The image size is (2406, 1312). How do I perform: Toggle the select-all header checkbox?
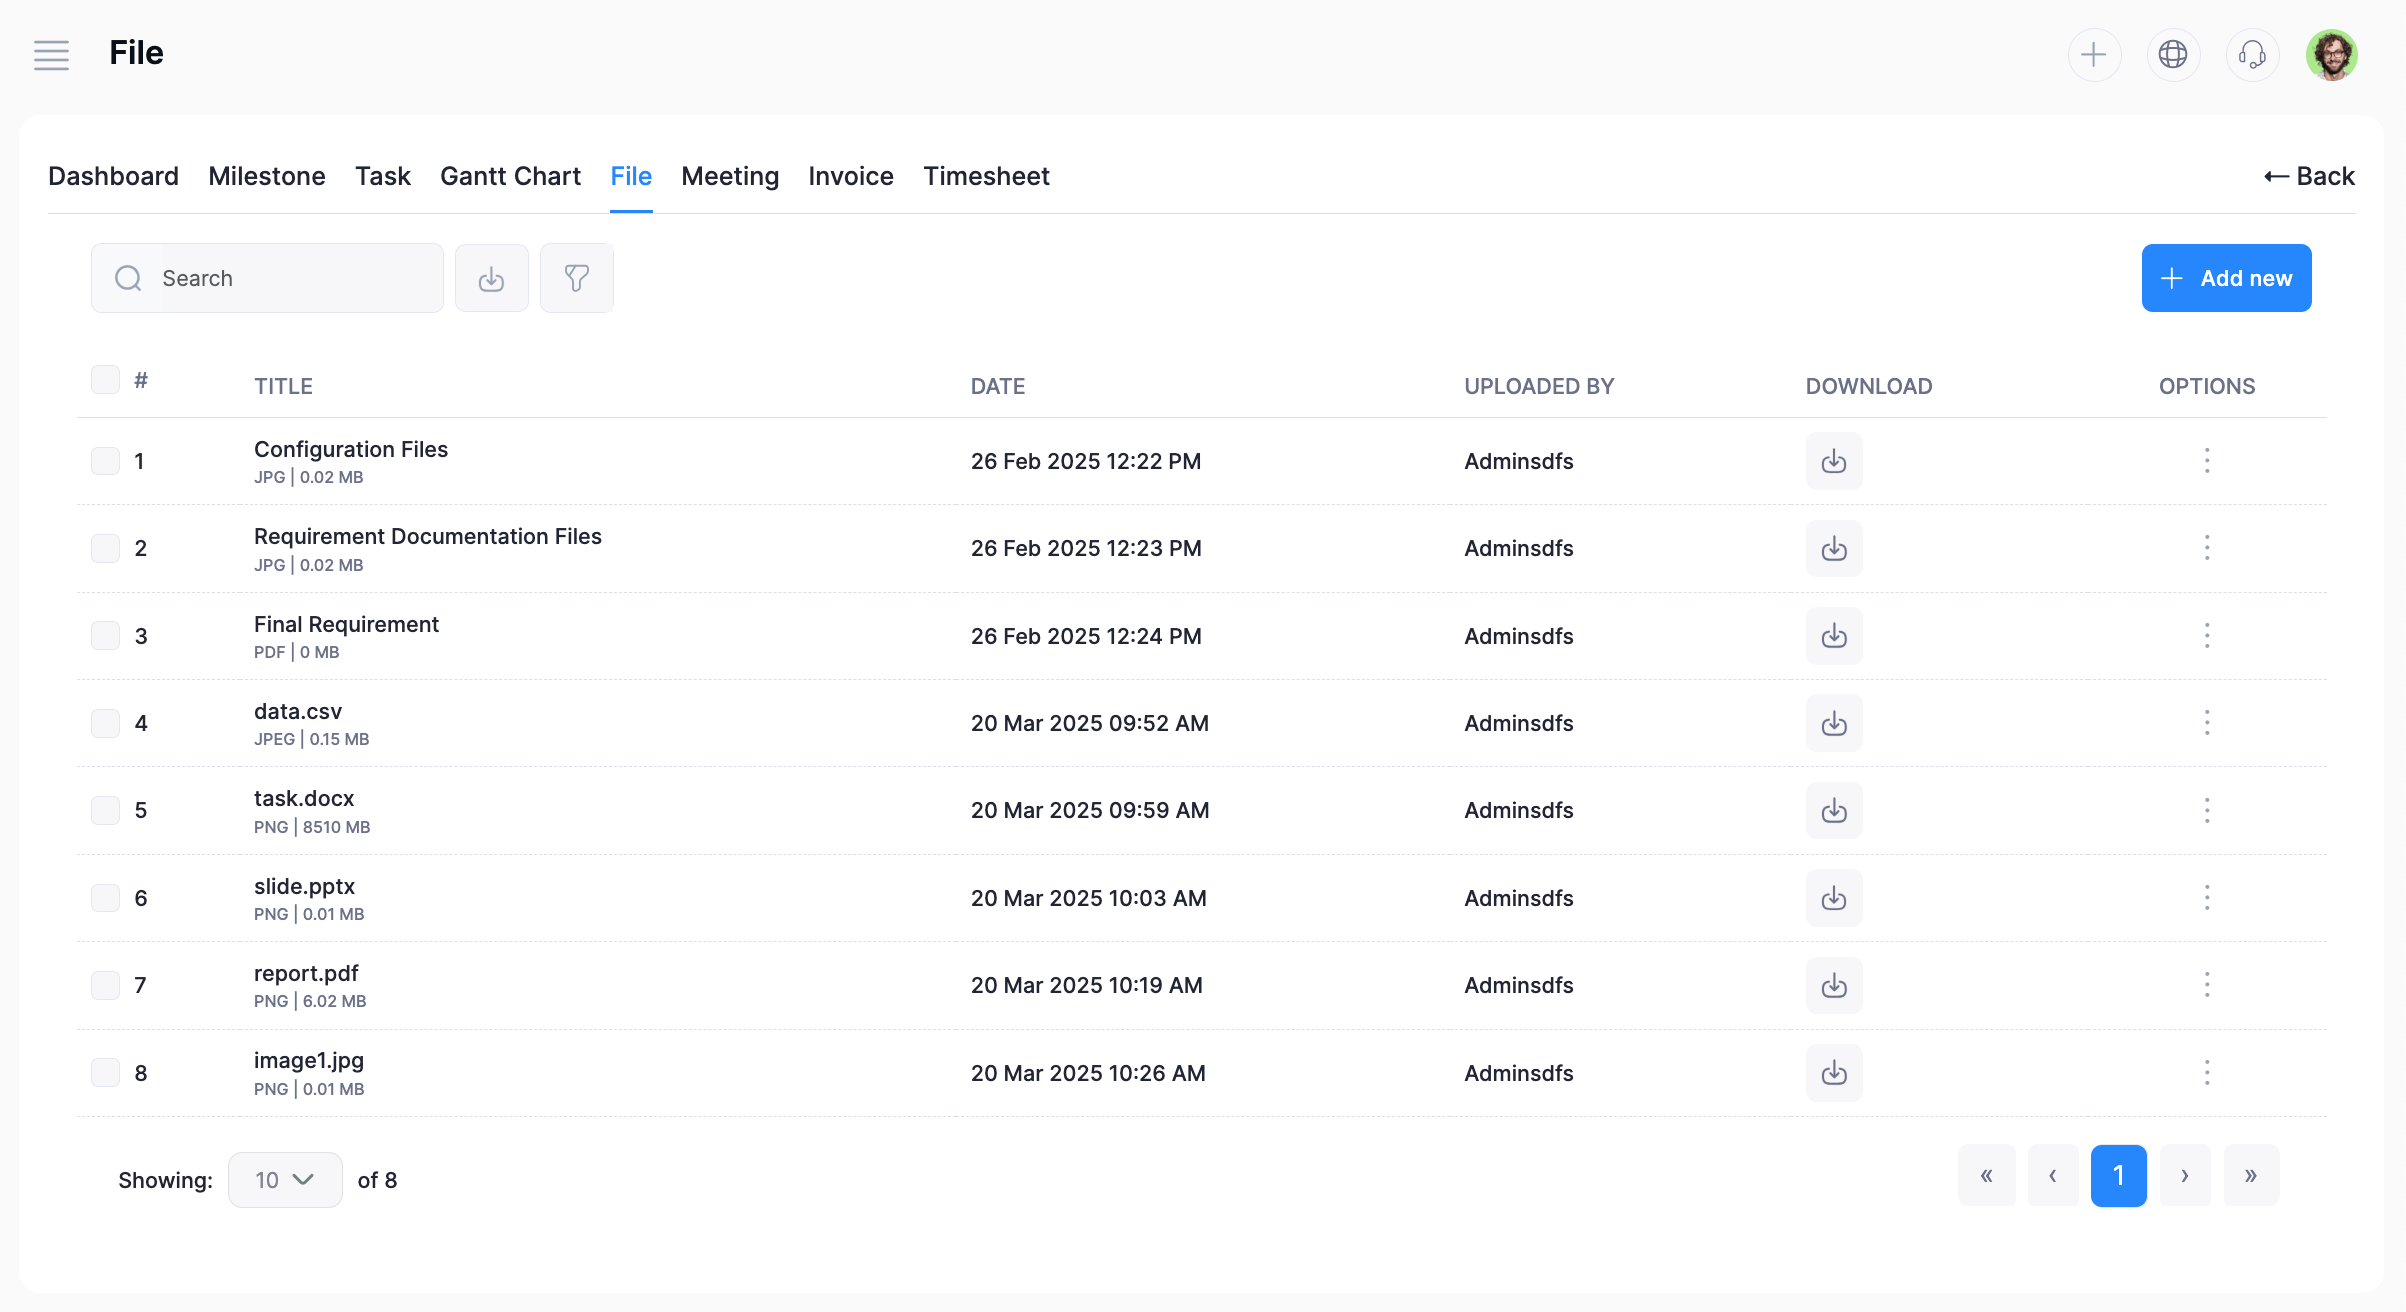pyautogui.click(x=105, y=380)
